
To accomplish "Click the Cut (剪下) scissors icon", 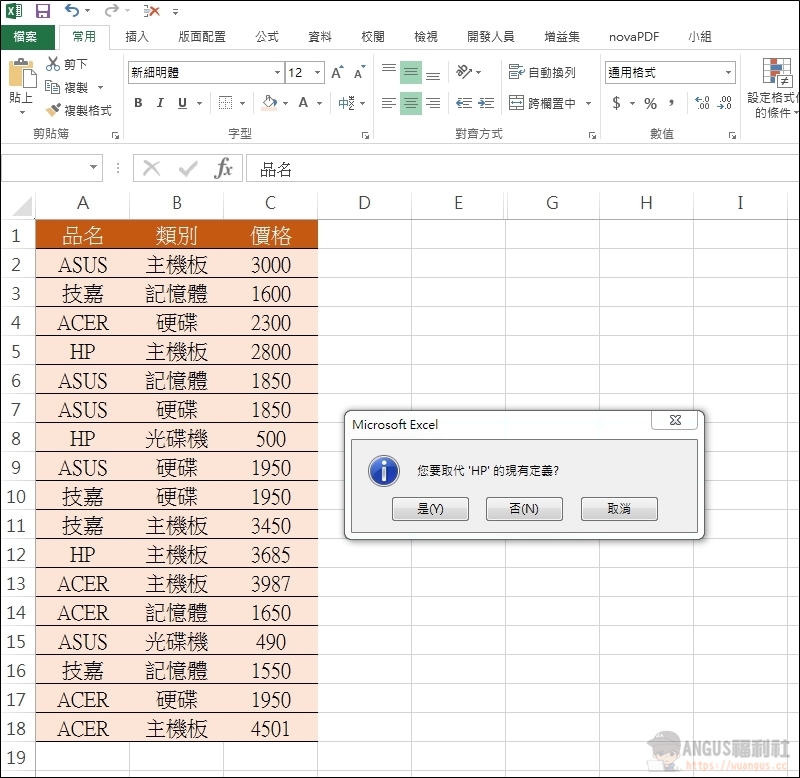I will 53,64.
